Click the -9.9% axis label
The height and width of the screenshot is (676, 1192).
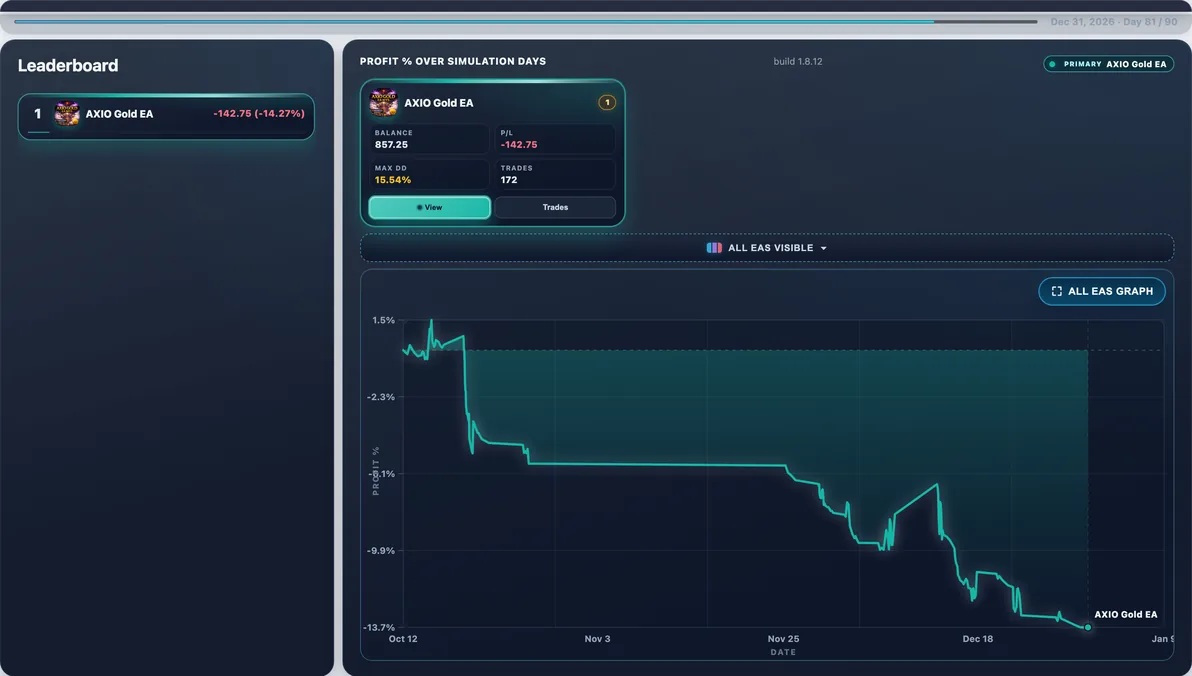coord(380,551)
